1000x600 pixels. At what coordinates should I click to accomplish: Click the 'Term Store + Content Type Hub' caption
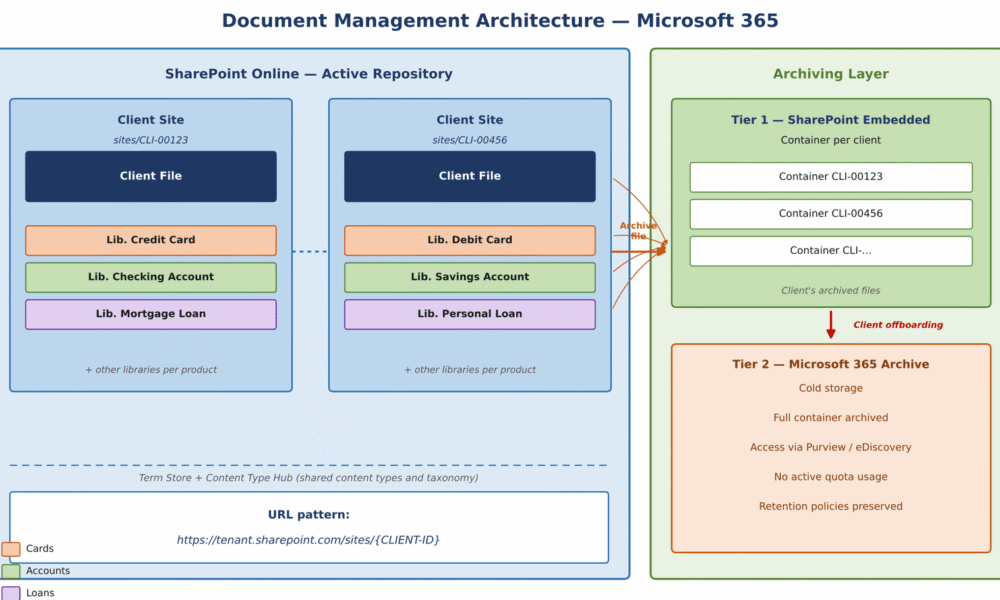(309, 478)
